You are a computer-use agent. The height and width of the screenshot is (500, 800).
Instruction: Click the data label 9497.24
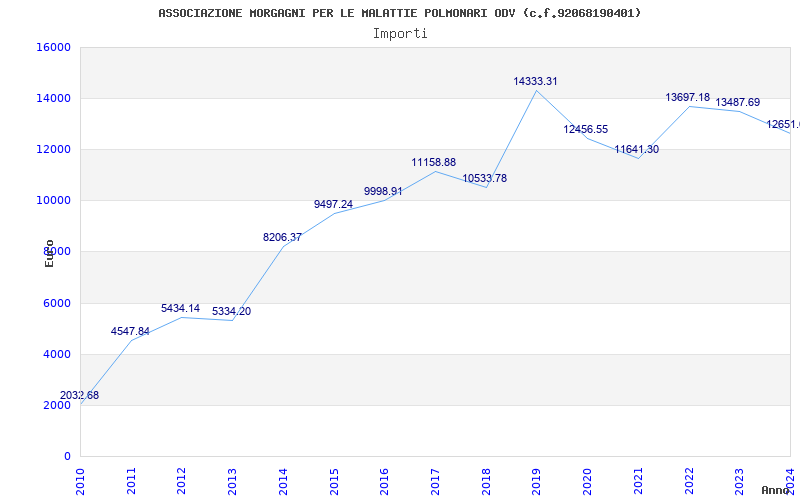coord(333,204)
